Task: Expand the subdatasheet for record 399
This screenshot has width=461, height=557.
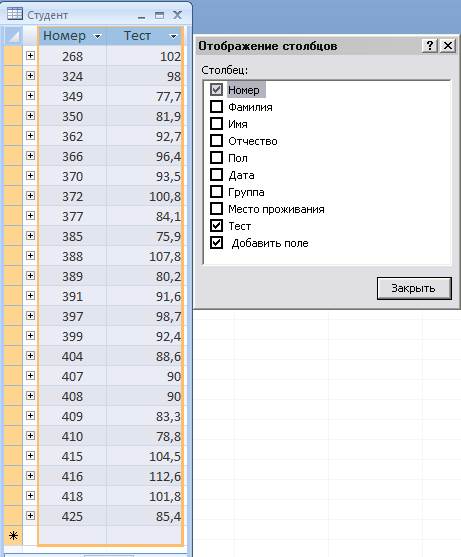Action: click(30, 336)
